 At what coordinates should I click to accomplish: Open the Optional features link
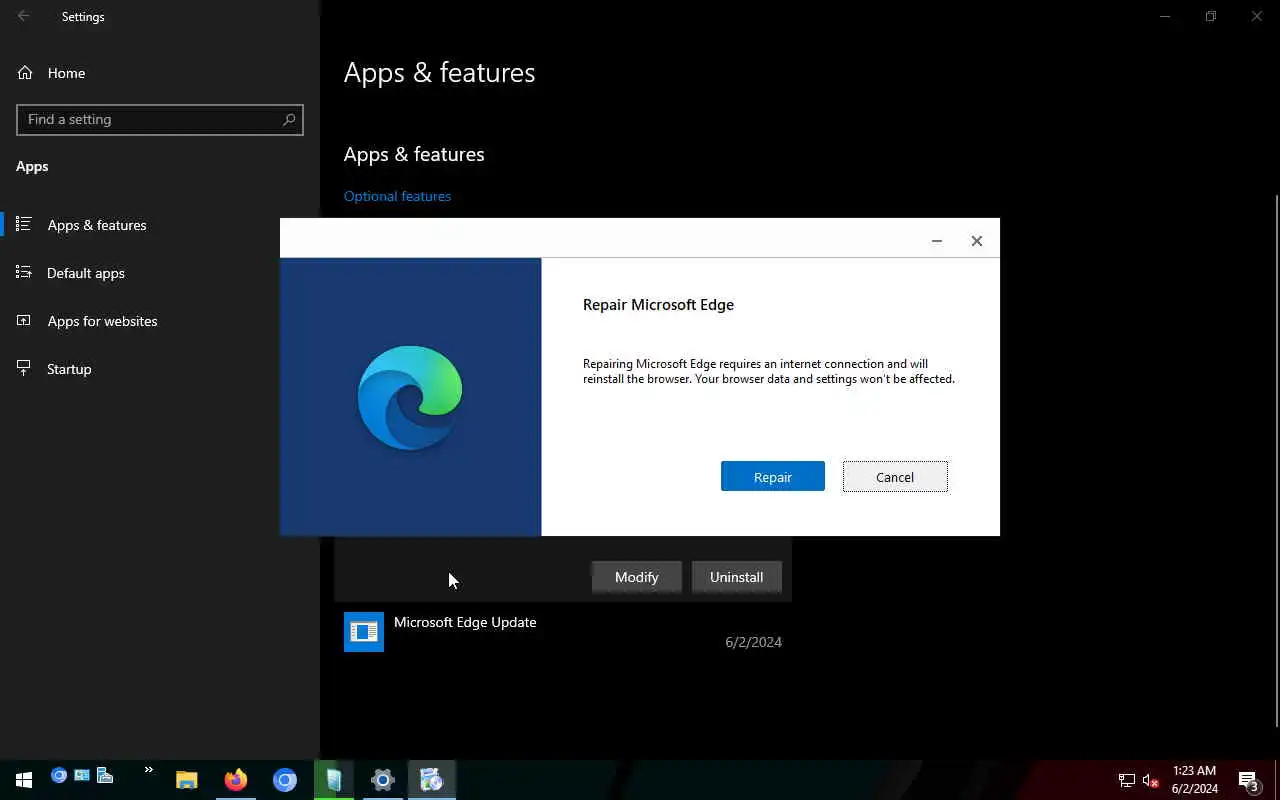tap(397, 196)
